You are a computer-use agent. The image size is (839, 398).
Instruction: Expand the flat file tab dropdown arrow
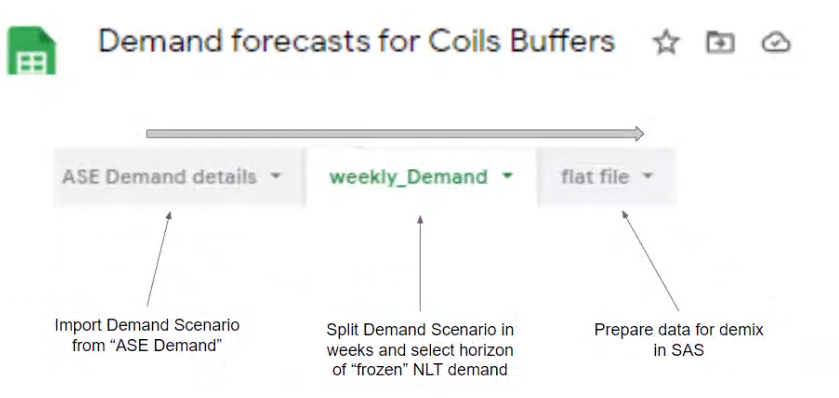coord(647,175)
